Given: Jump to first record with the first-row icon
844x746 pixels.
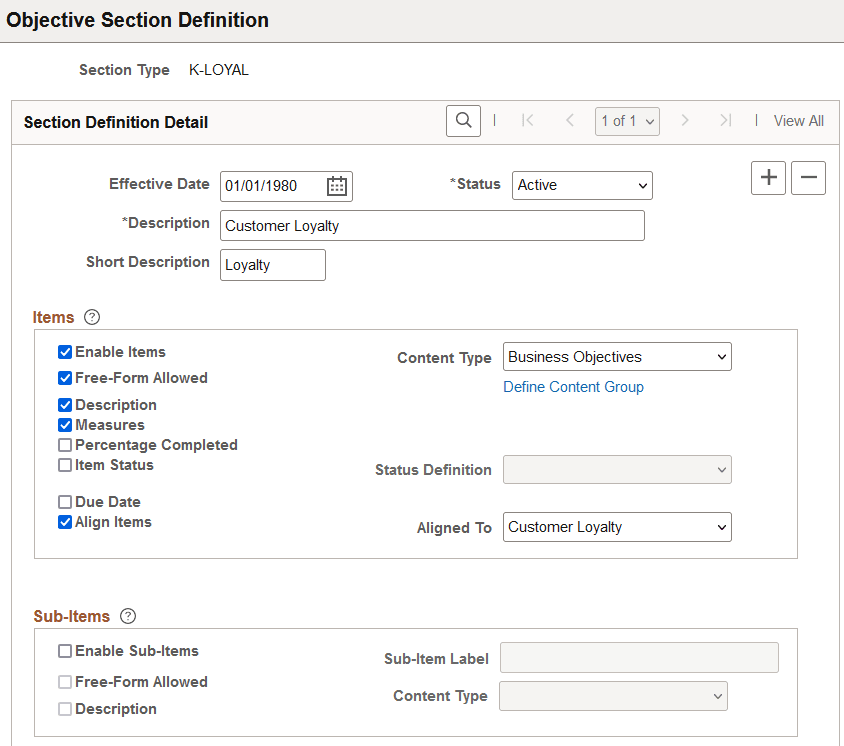Looking at the screenshot, I should coord(527,120).
